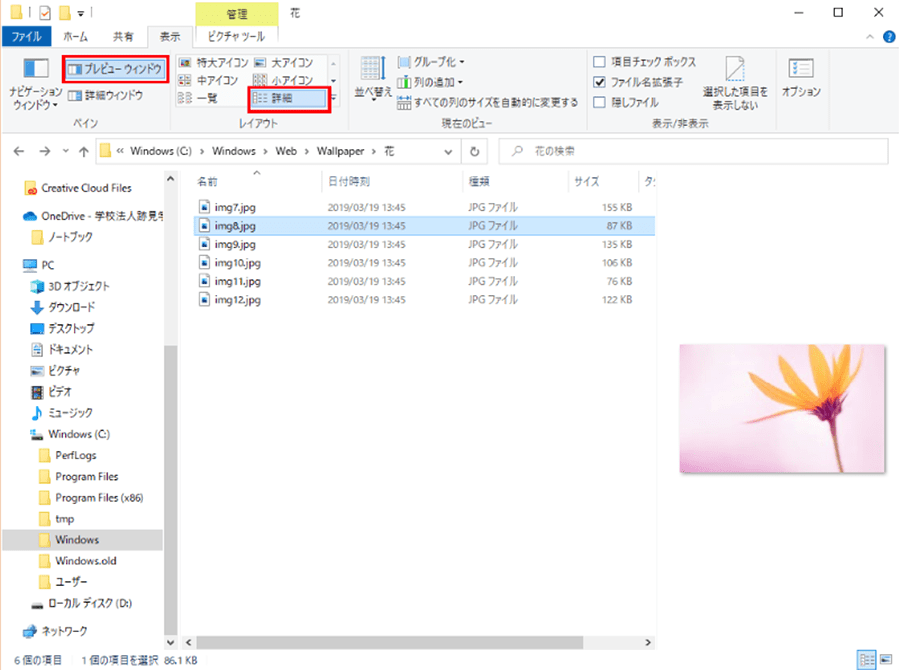Select 一覧 layout
The image size is (900, 670).
point(198,98)
